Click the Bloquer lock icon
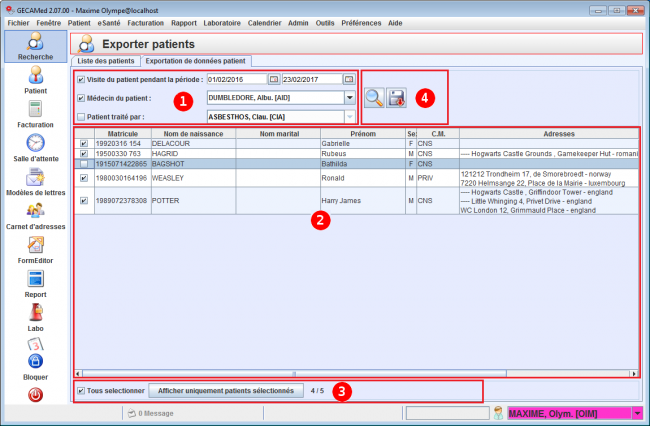Image resolution: width=650 pixels, height=426 pixels. 35,363
